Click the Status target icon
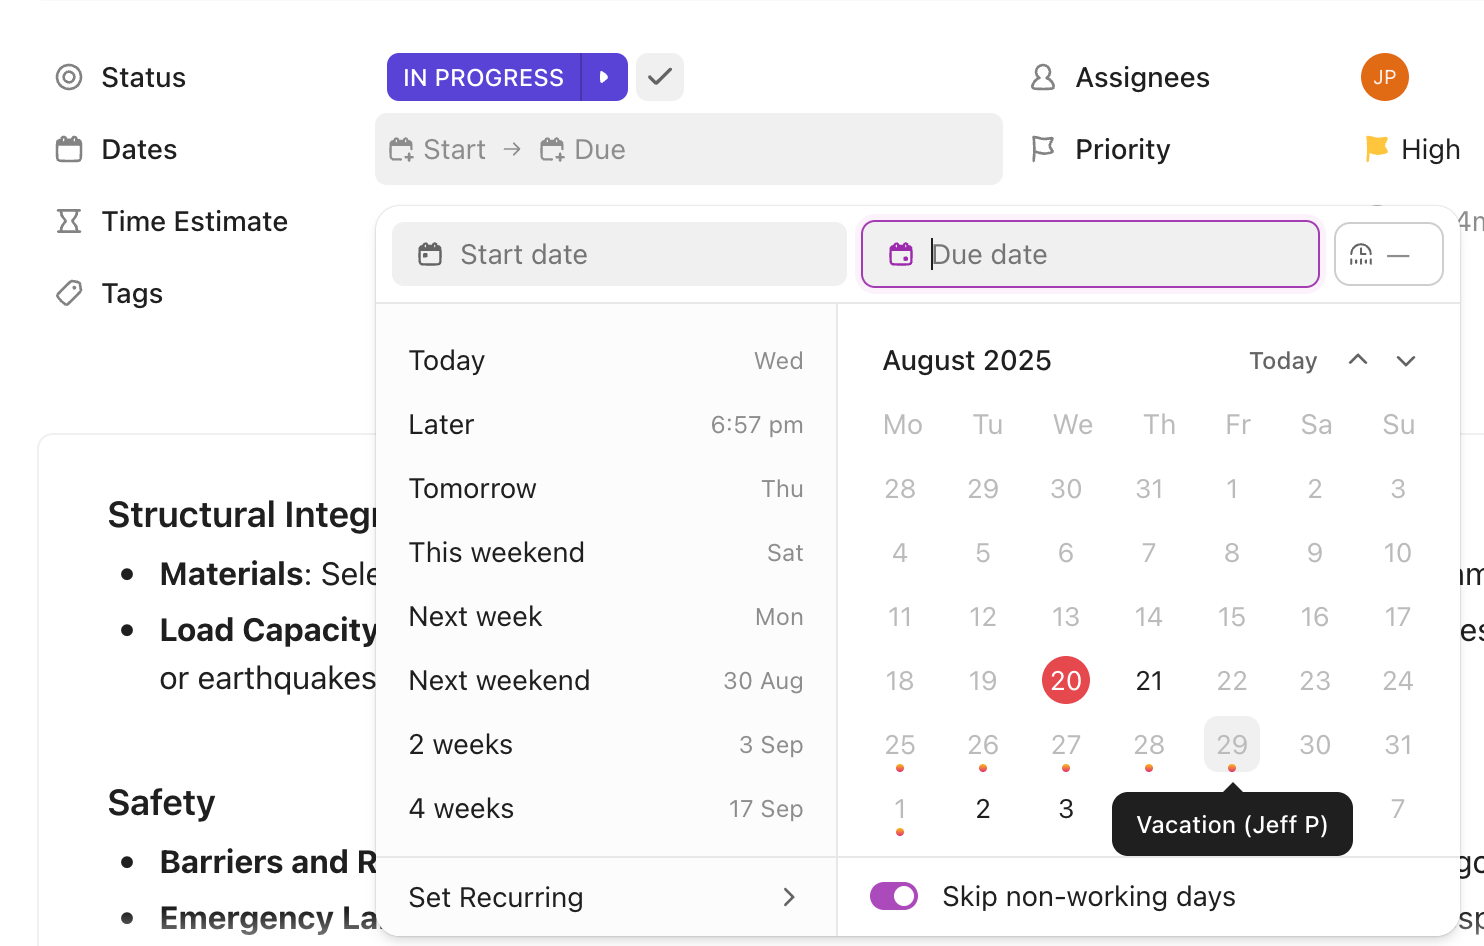 [x=69, y=77]
